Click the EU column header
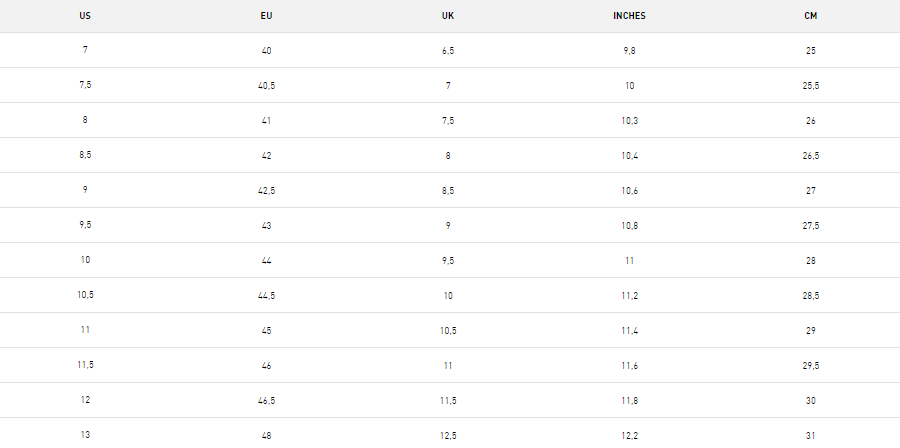Screen dimensions: 900x448 tap(266, 16)
